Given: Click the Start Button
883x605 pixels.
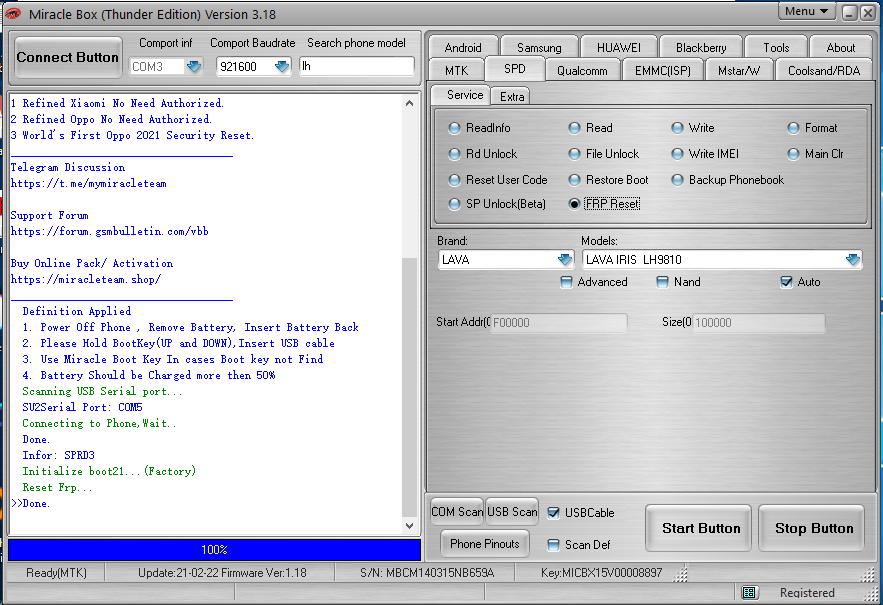Looking at the screenshot, I should coord(698,528).
